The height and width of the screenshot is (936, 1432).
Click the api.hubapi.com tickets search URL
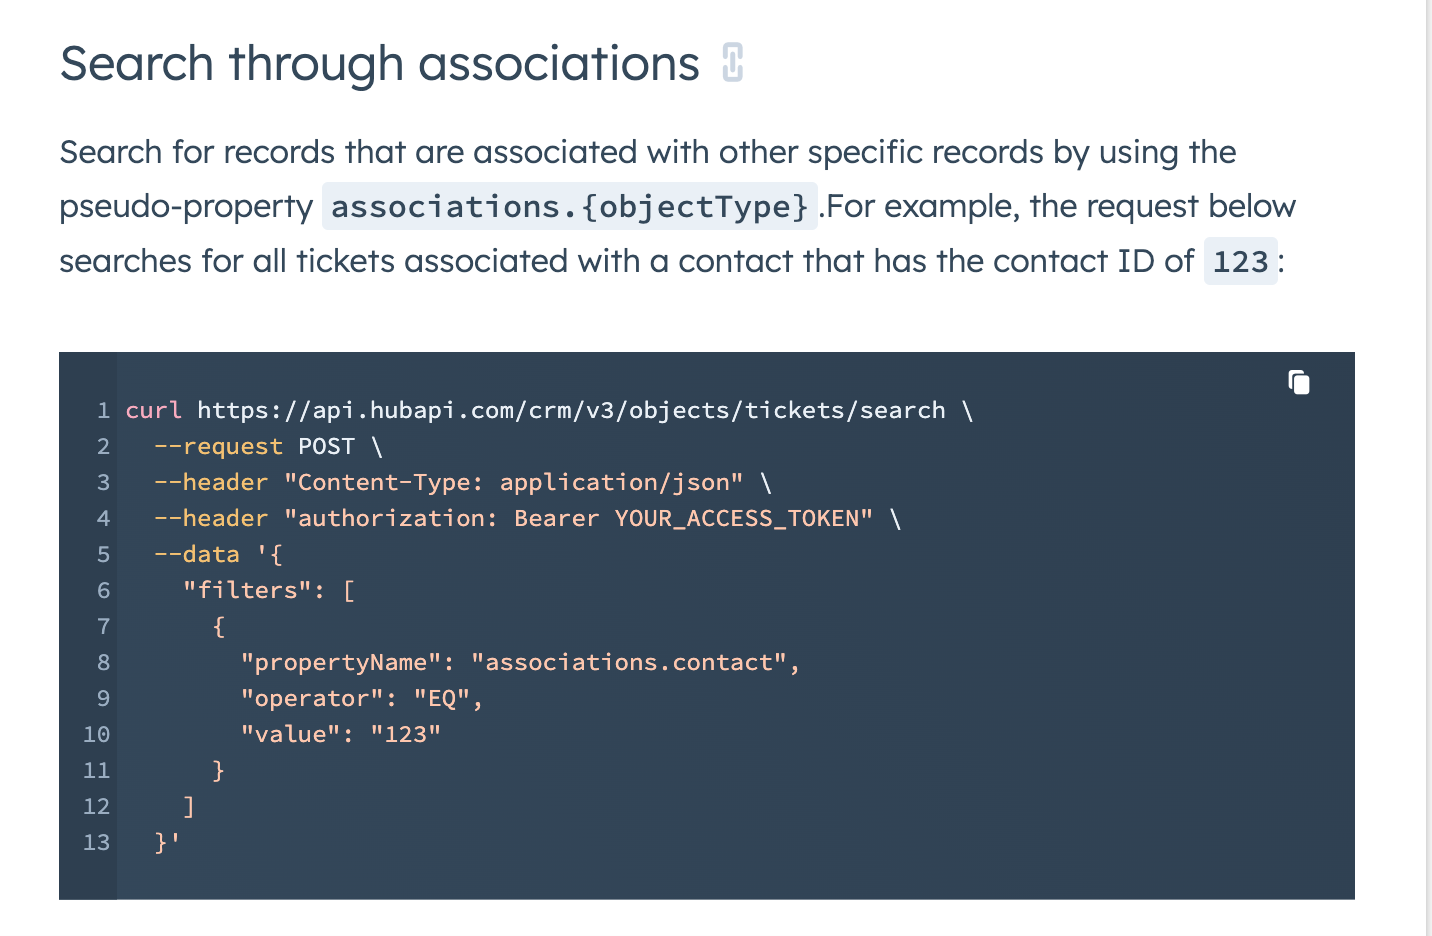coord(571,410)
